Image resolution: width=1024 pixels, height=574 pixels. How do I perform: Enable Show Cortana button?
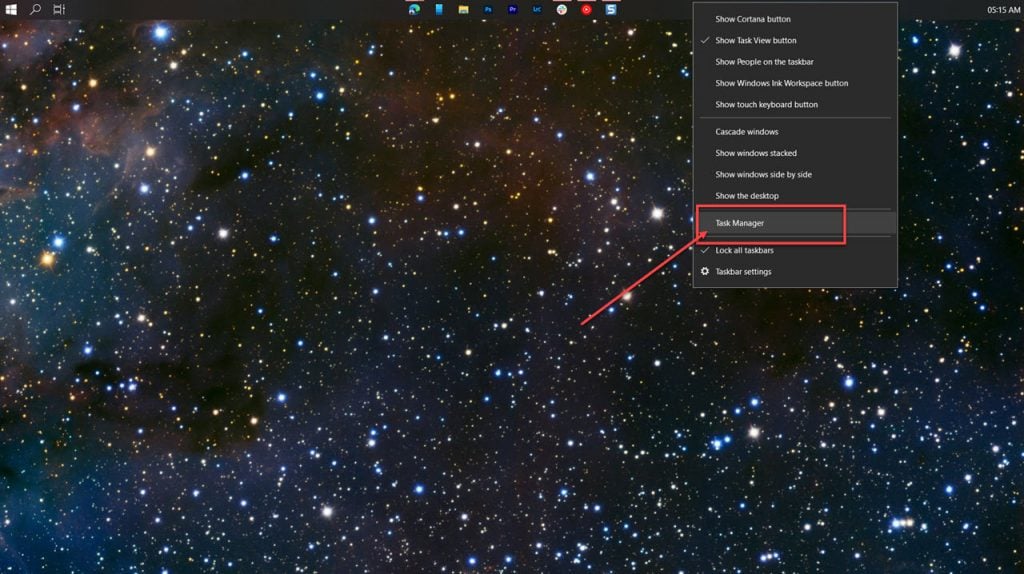point(795,19)
